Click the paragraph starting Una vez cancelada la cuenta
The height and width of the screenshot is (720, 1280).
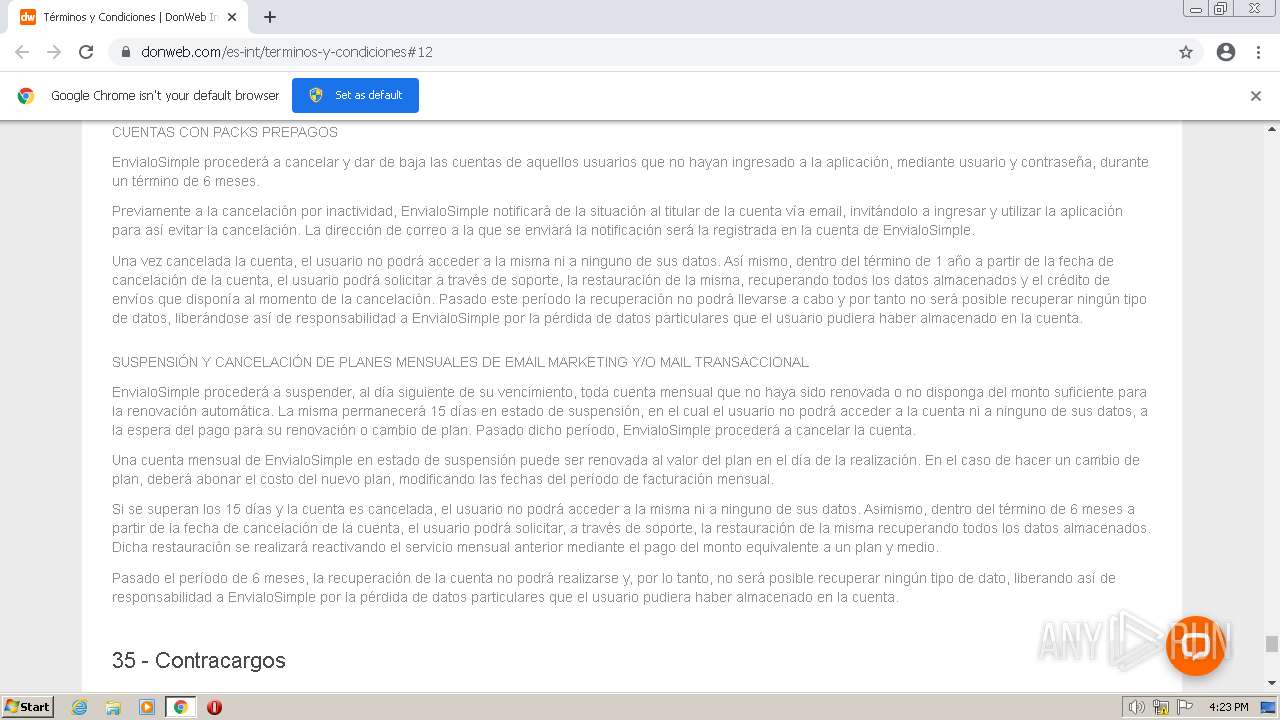tap(630, 290)
